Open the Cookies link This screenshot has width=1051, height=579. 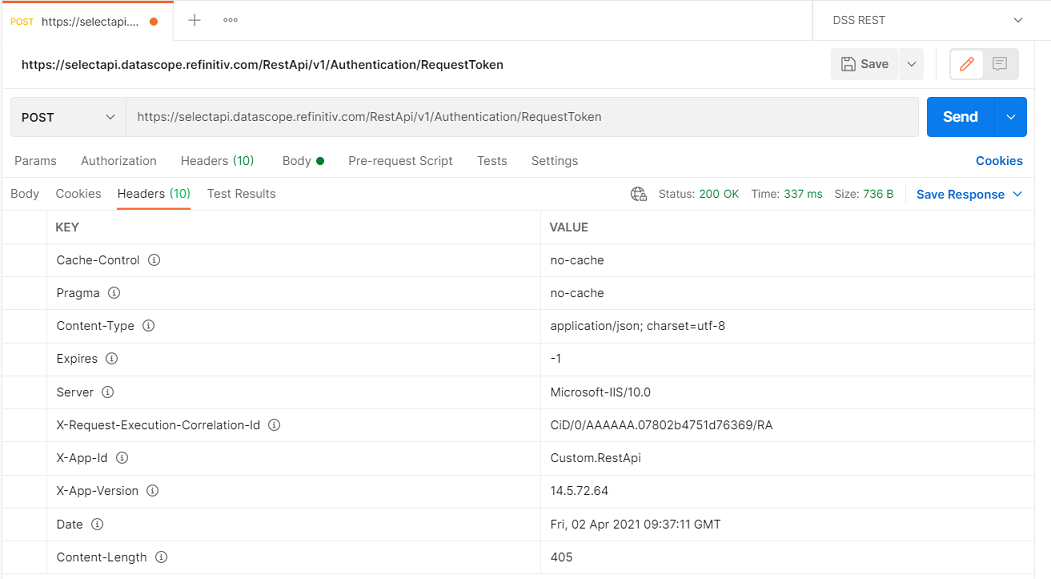pyautogui.click(x=999, y=161)
